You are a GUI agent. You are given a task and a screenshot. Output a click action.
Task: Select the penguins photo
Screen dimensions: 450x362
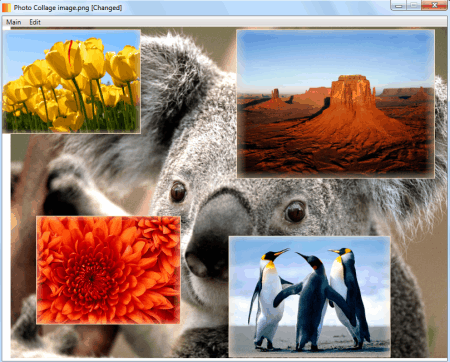[x=310, y=296]
